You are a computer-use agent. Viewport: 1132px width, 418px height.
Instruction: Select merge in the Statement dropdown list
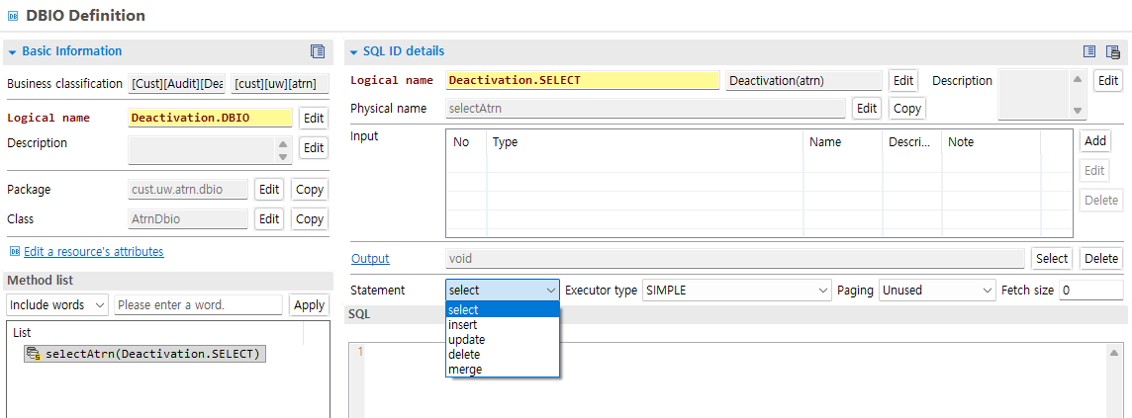465,369
